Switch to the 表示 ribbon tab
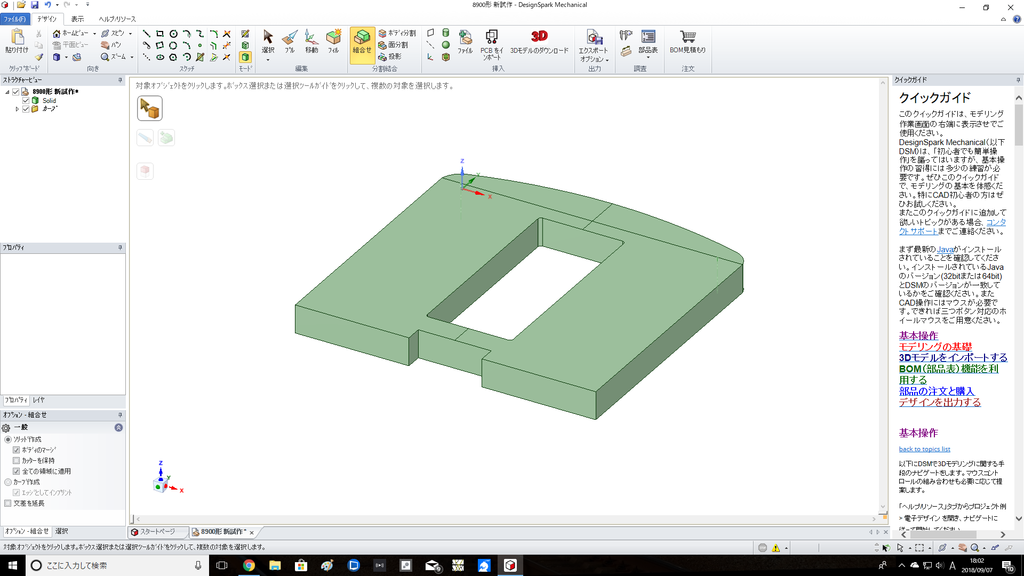 [77, 19]
